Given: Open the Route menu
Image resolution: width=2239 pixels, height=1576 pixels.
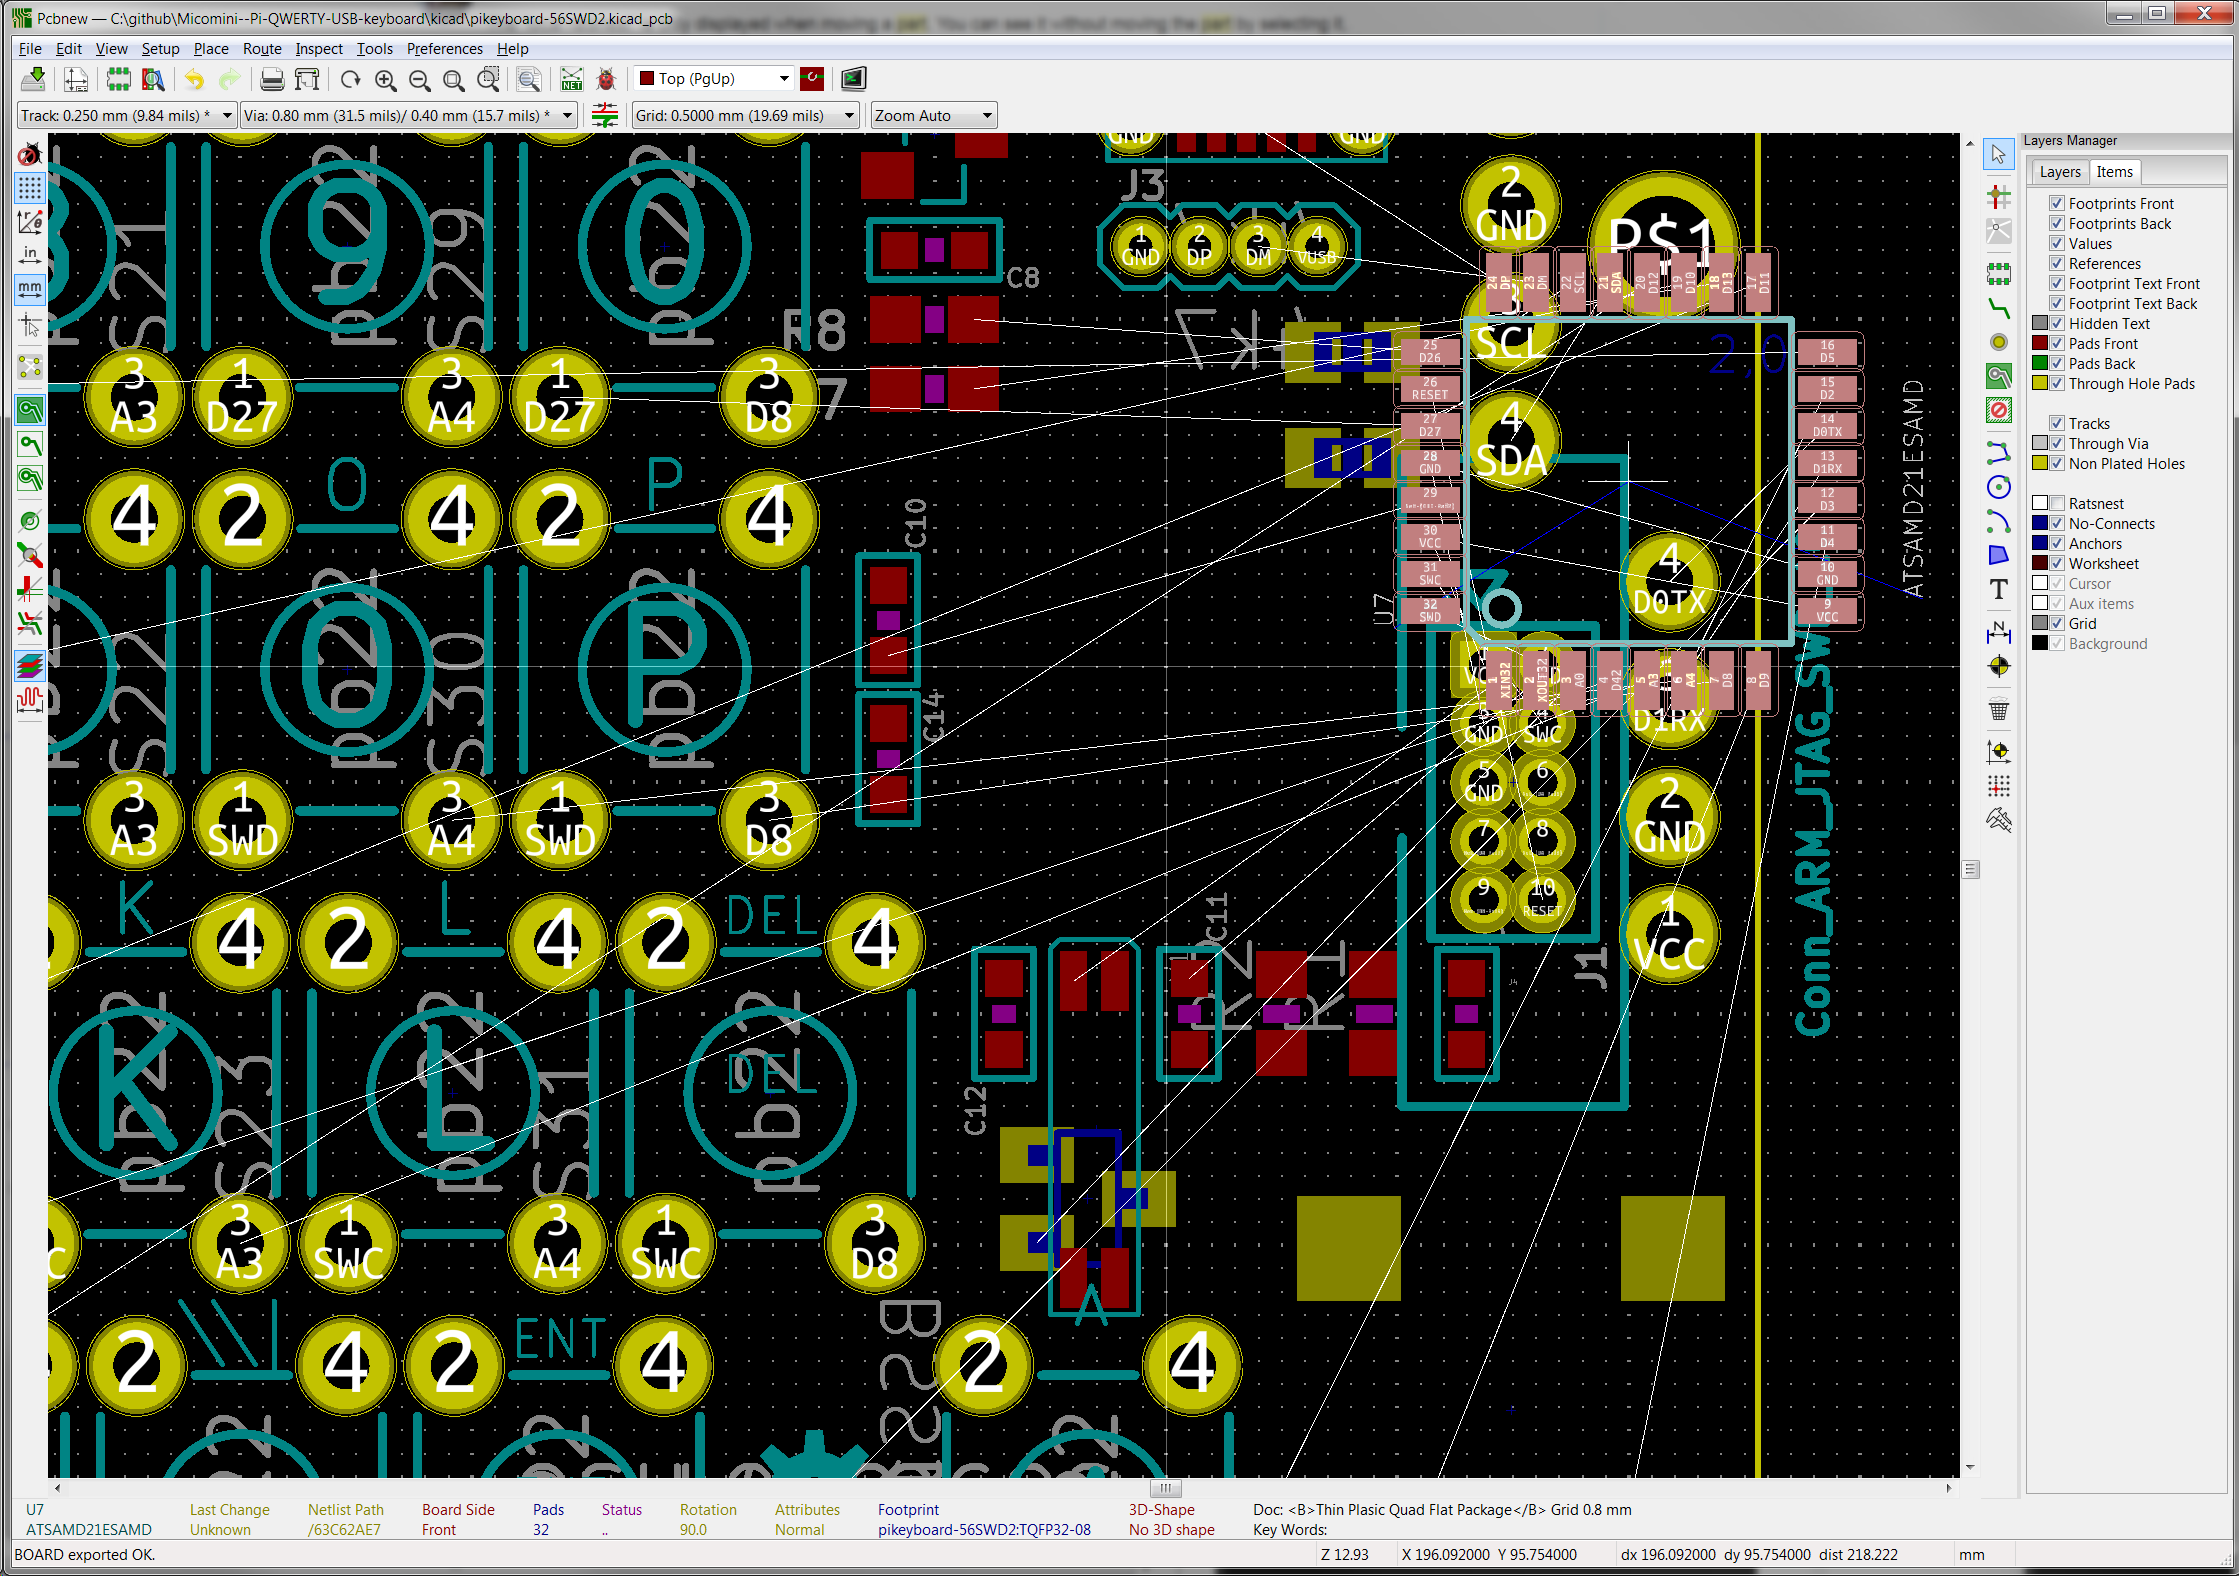Looking at the screenshot, I should point(262,48).
